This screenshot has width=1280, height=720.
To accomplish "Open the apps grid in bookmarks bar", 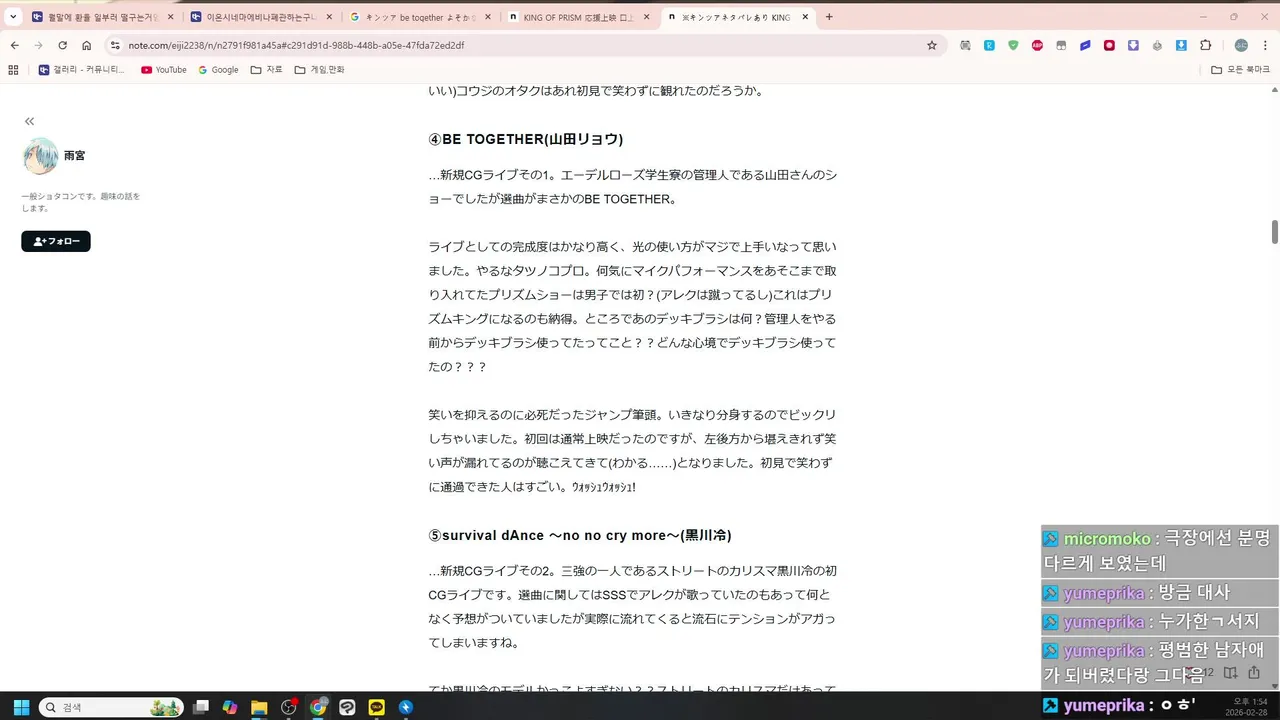I will pyautogui.click(x=13, y=70).
